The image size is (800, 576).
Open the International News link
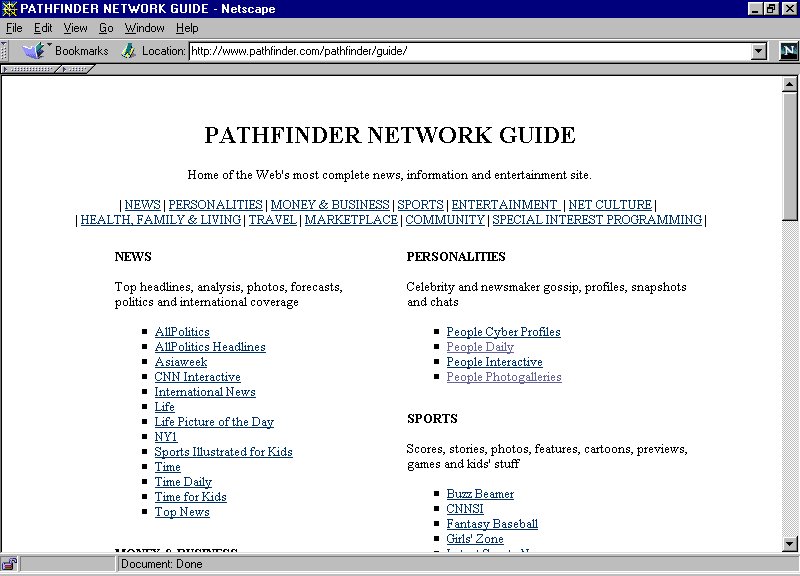[205, 392]
